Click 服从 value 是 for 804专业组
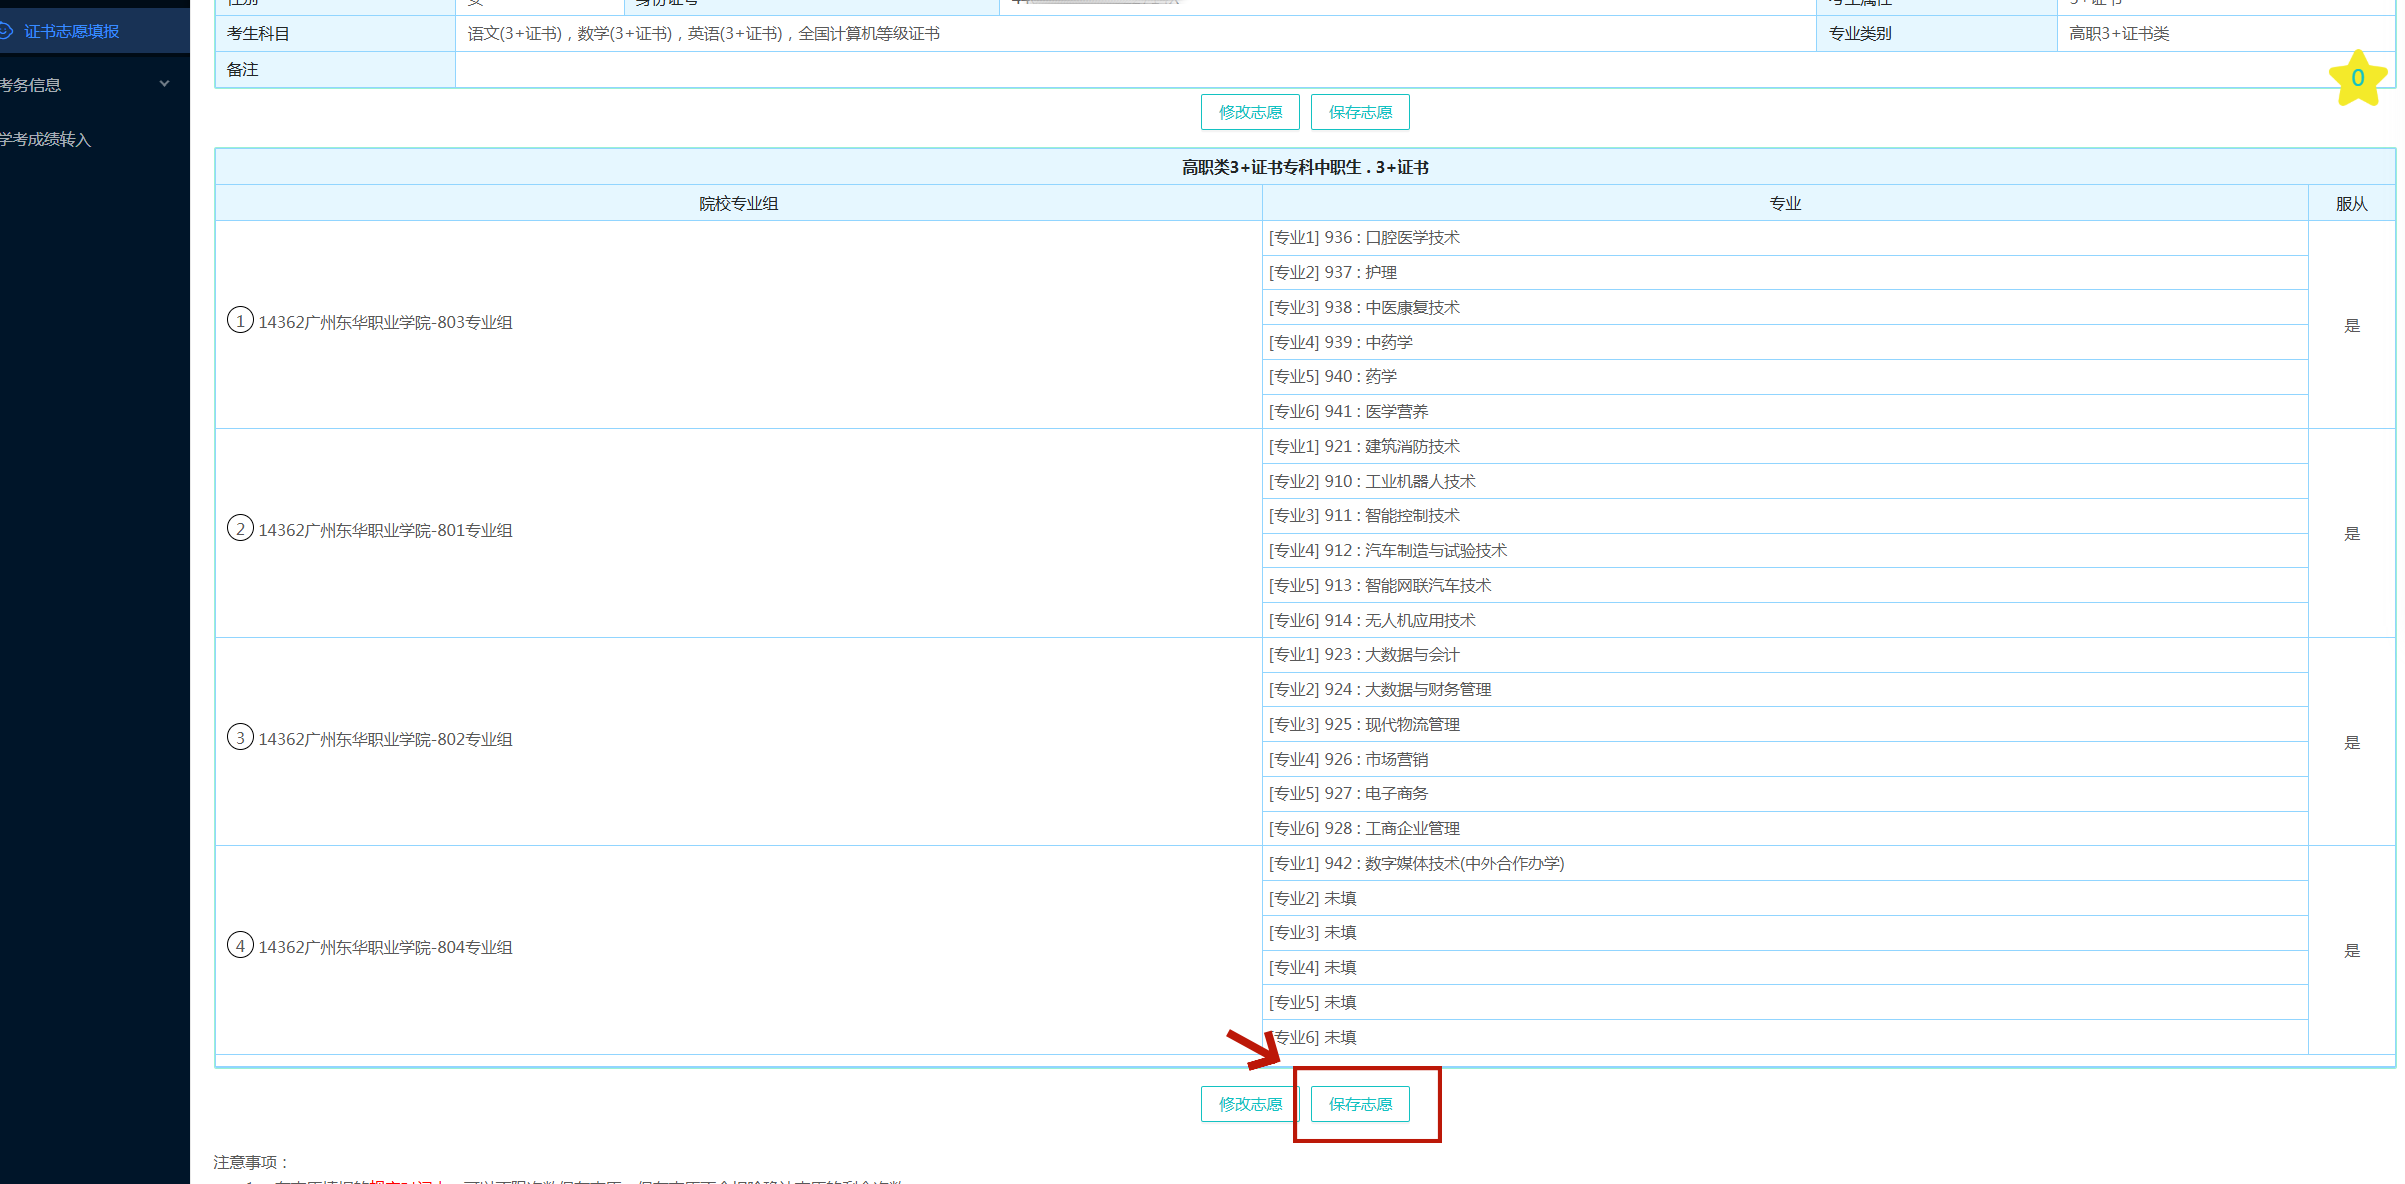 click(x=2352, y=951)
